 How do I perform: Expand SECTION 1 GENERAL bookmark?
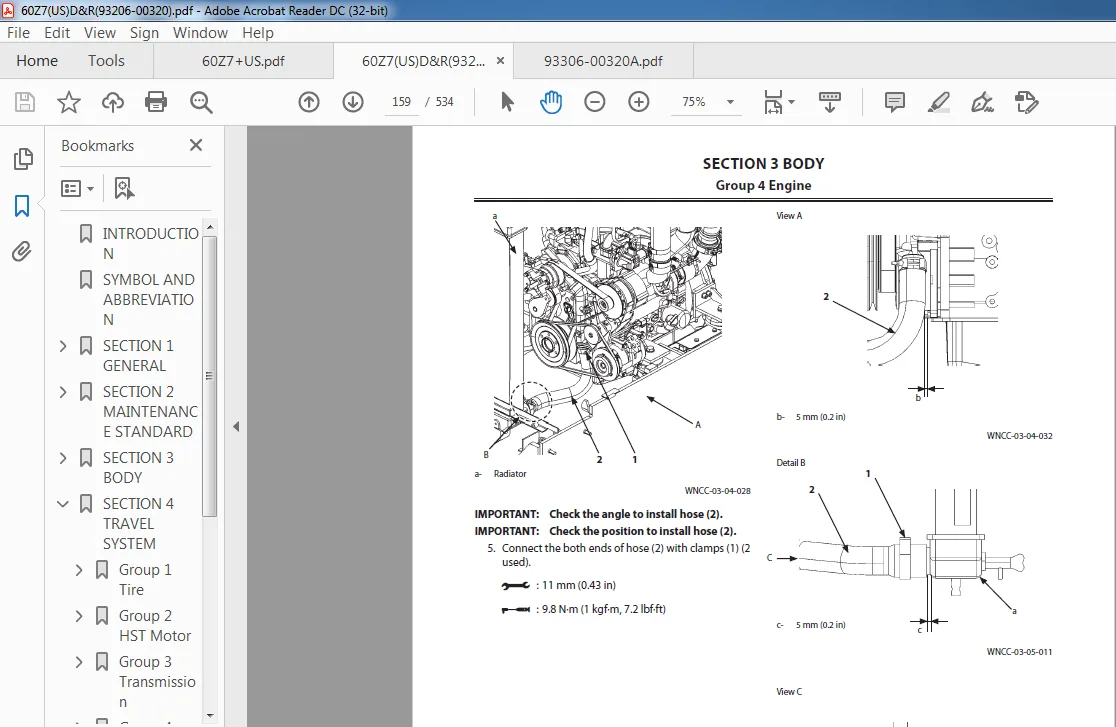[63, 346]
